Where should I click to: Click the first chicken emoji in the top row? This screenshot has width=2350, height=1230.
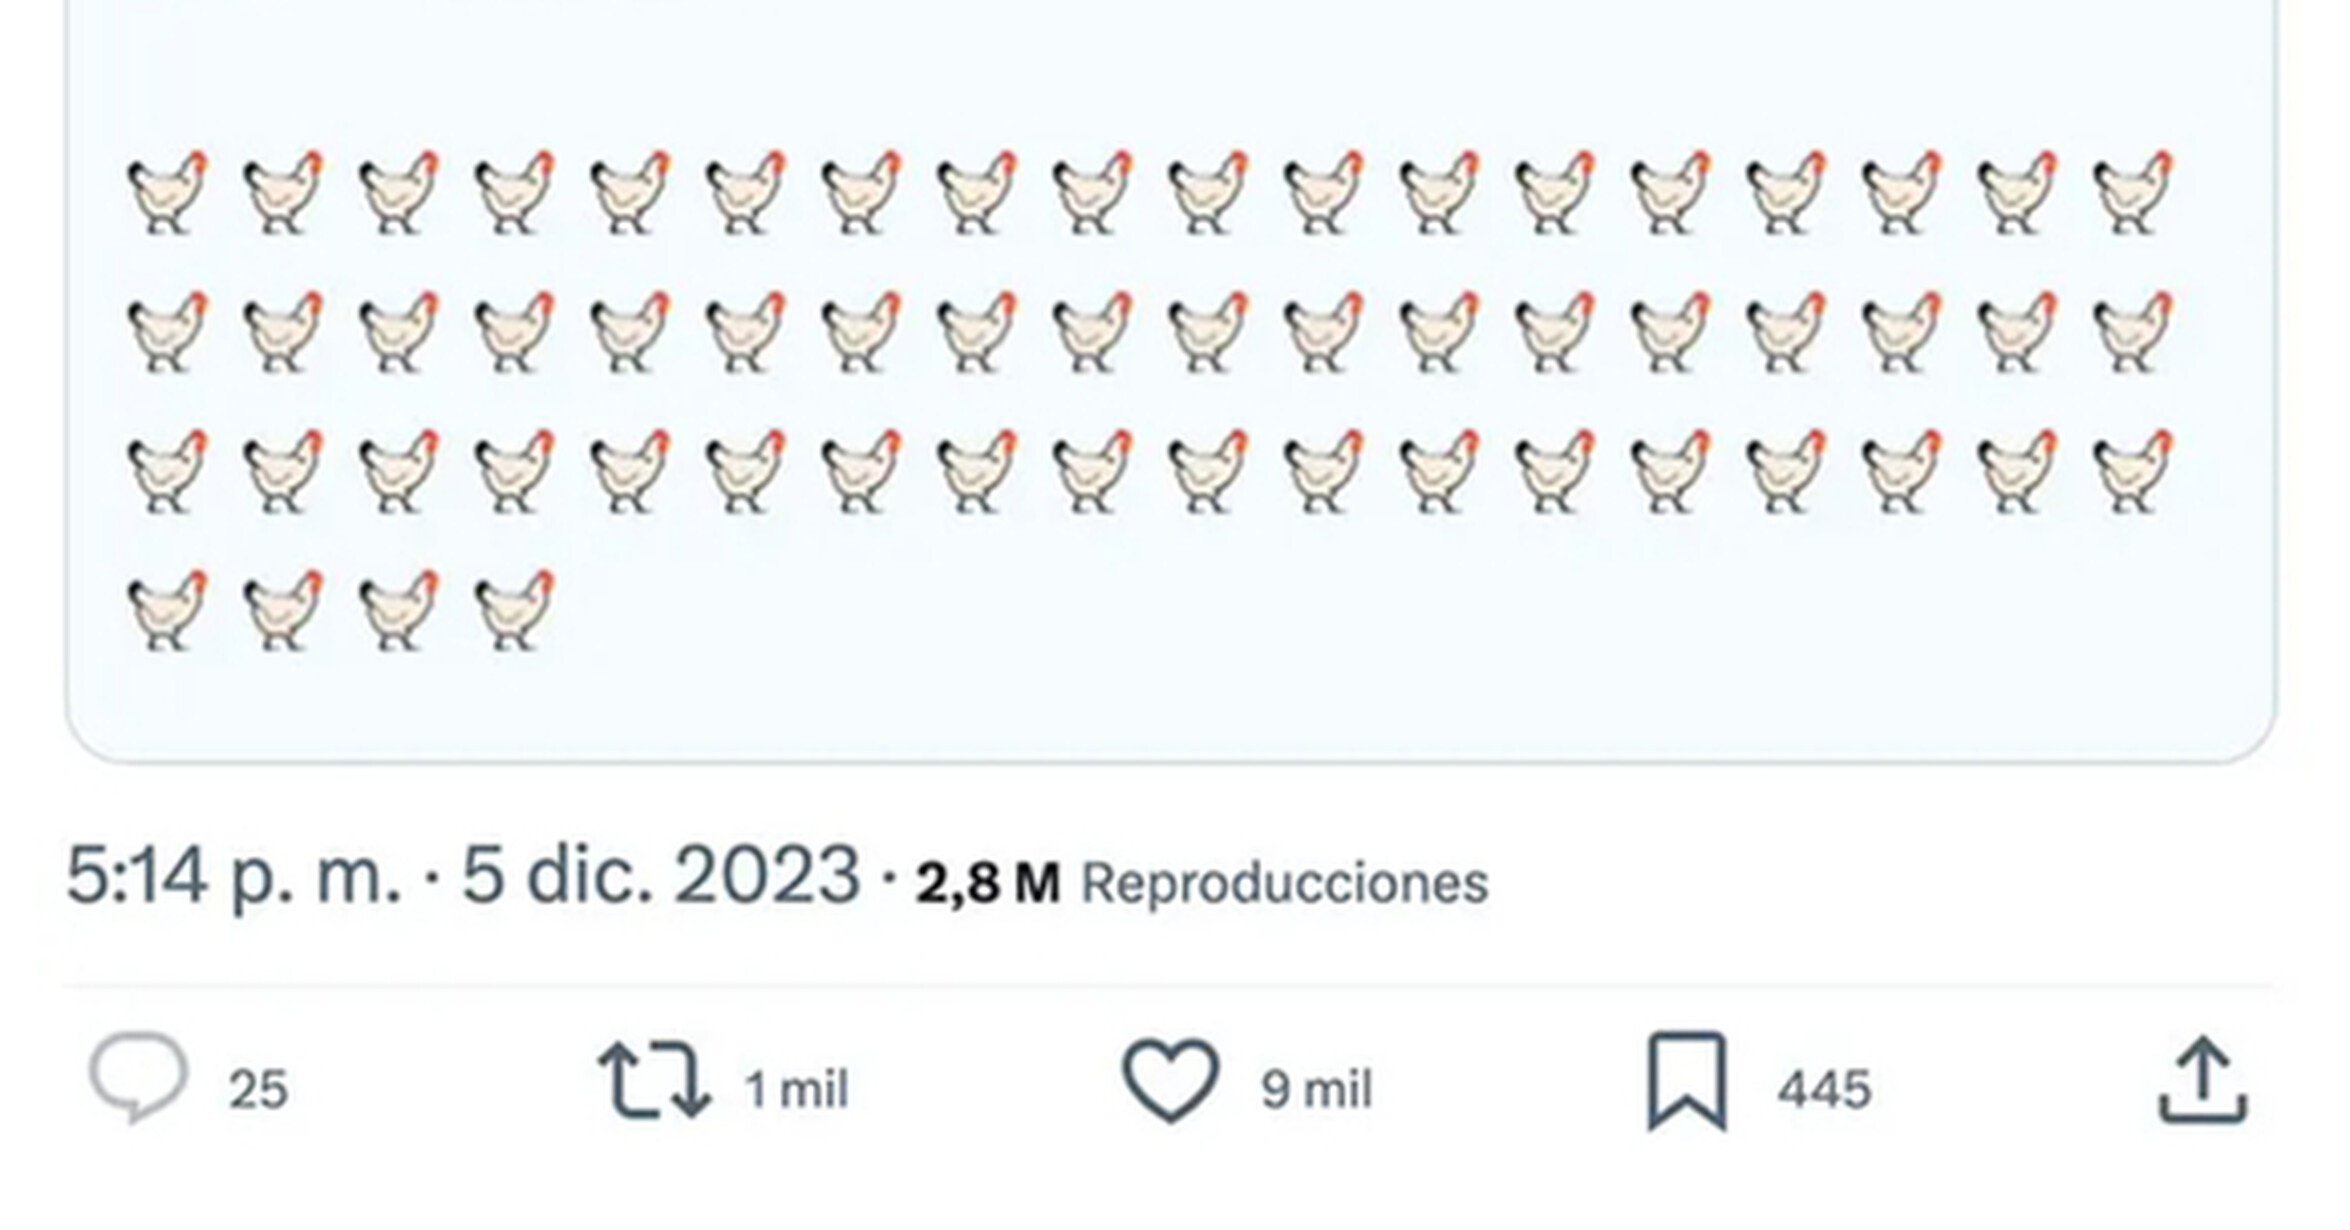point(168,193)
